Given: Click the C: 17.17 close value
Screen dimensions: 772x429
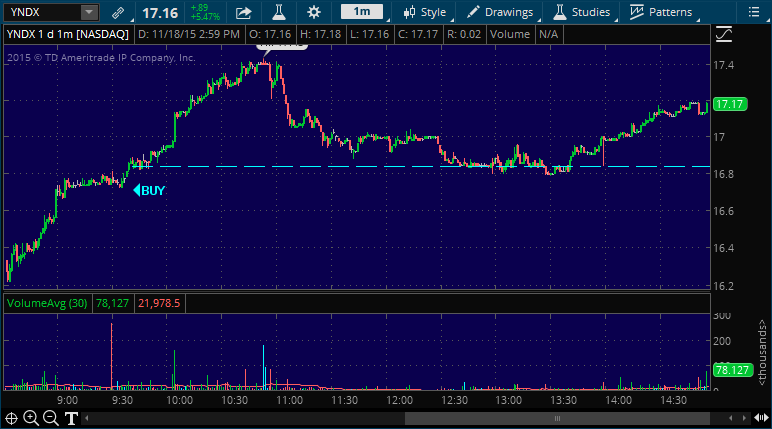Looking at the screenshot, I should click(x=418, y=34).
